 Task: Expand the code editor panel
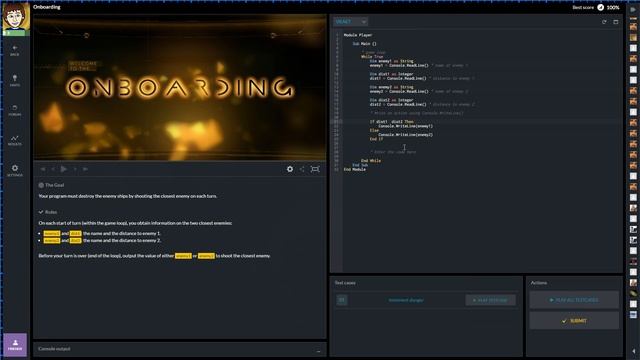point(616,22)
